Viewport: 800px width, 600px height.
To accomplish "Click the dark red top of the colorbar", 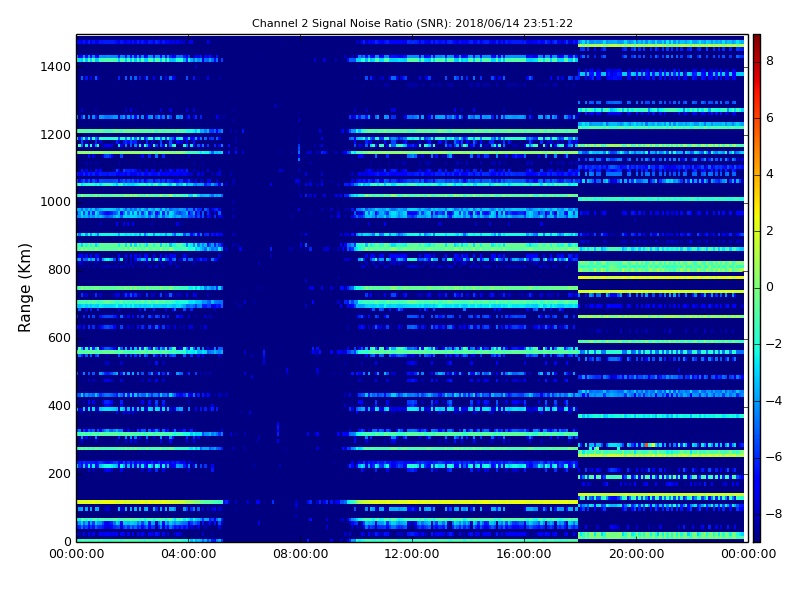I will pyautogui.click(x=757, y=42).
